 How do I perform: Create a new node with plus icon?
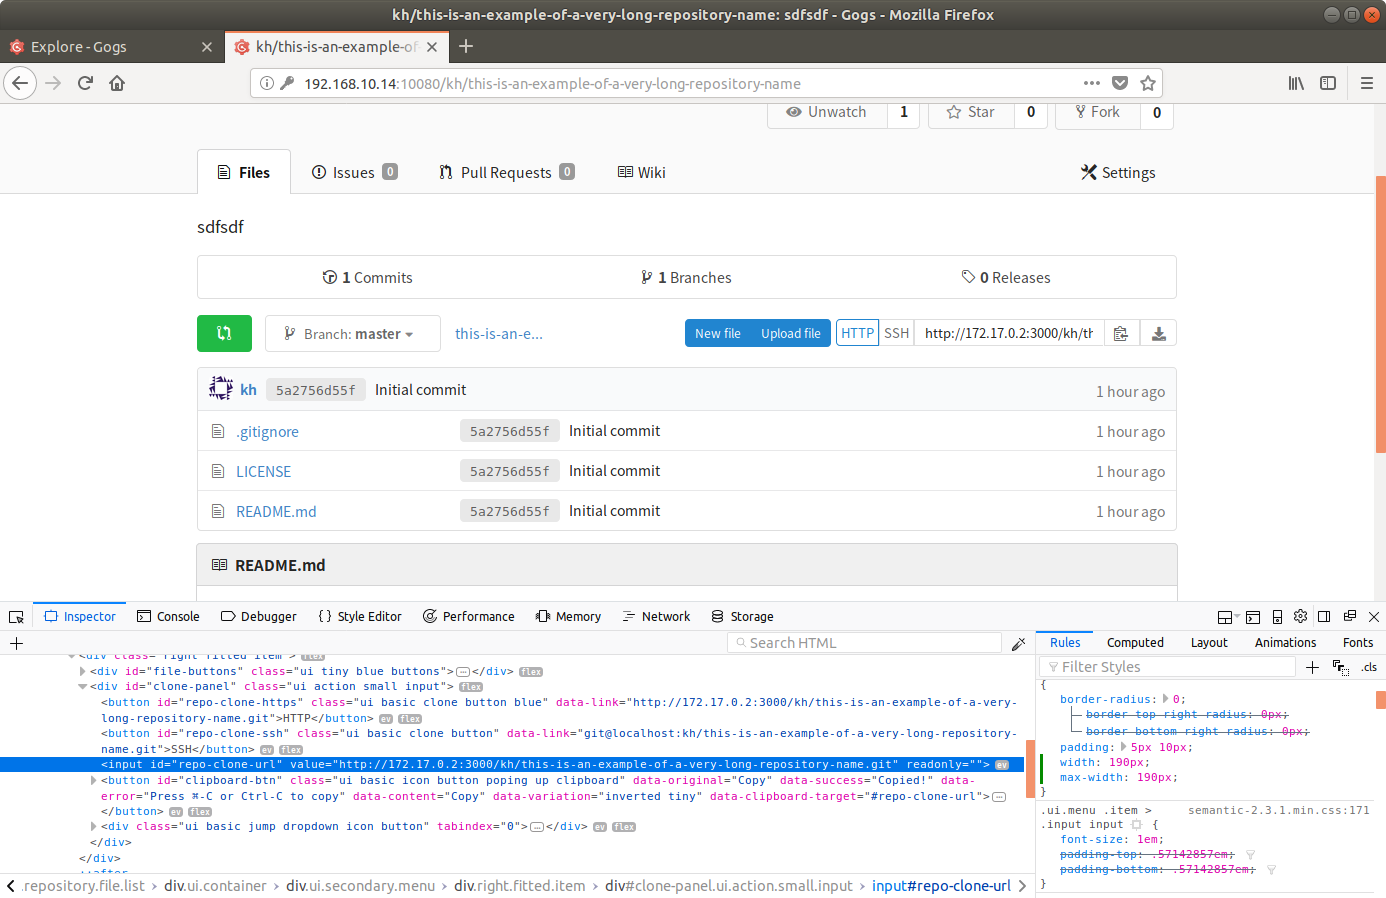pos(16,643)
